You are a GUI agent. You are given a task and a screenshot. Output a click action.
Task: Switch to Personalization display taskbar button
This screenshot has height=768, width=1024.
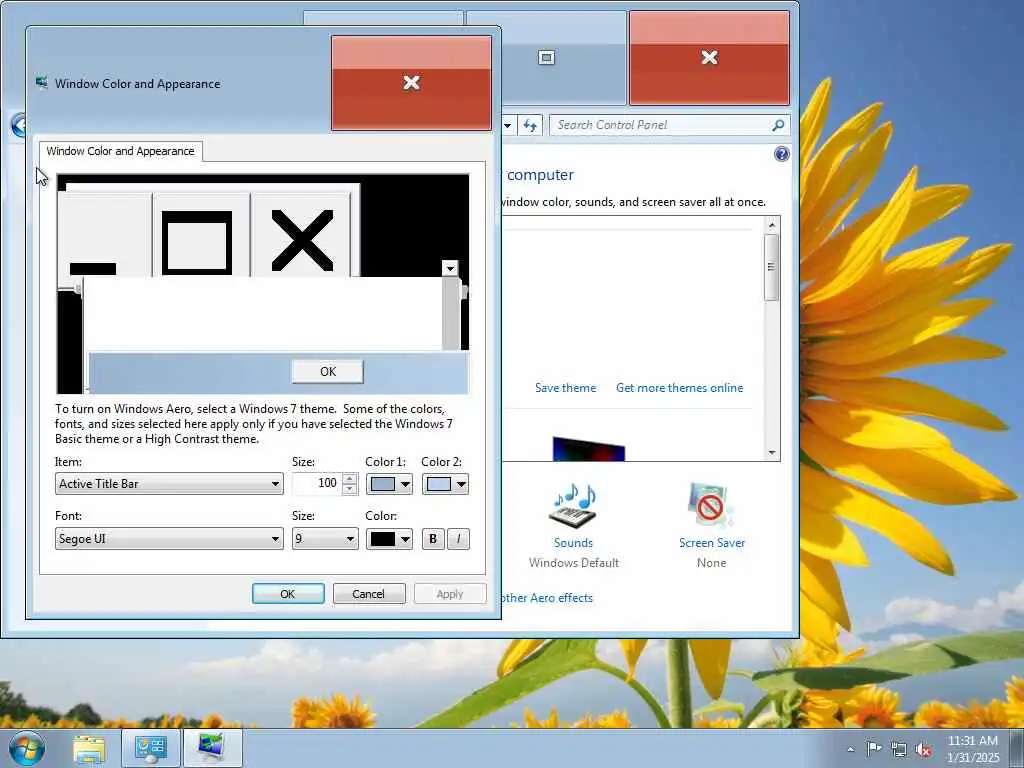[212, 748]
